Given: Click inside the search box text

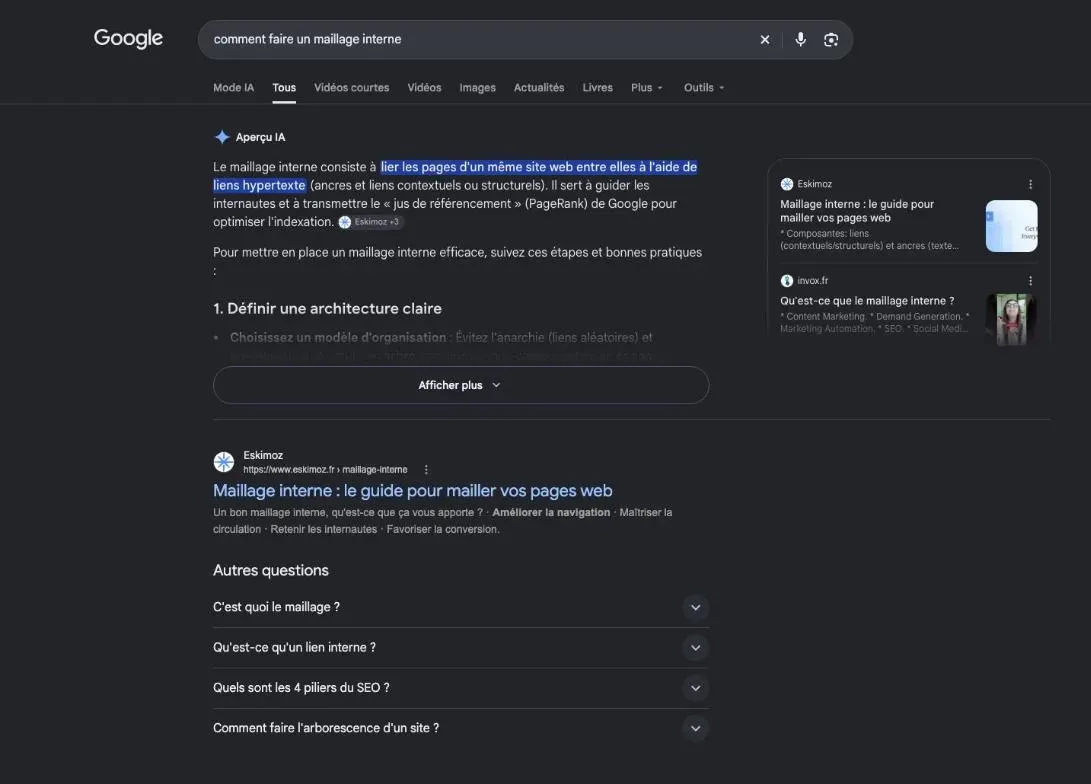Looking at the screenshot, I should (x=308, y=39).
